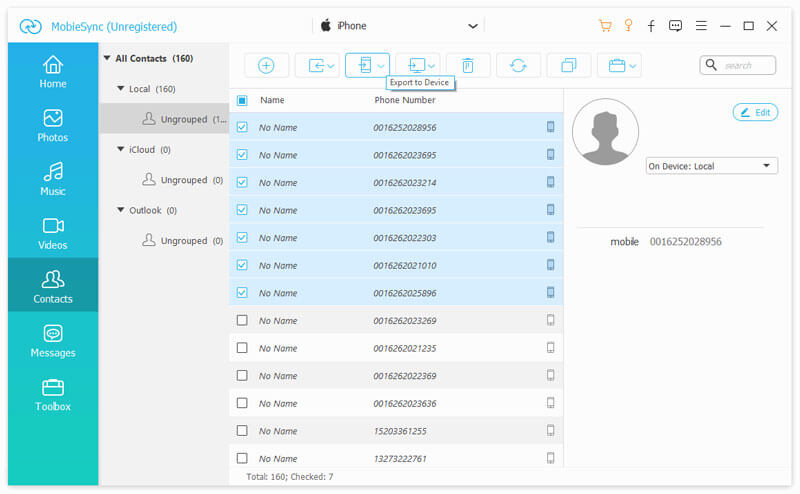This screenshot has height=494, width=800.
Task: Open the Export to Device dropdown arrow
Action: [381, 66]
